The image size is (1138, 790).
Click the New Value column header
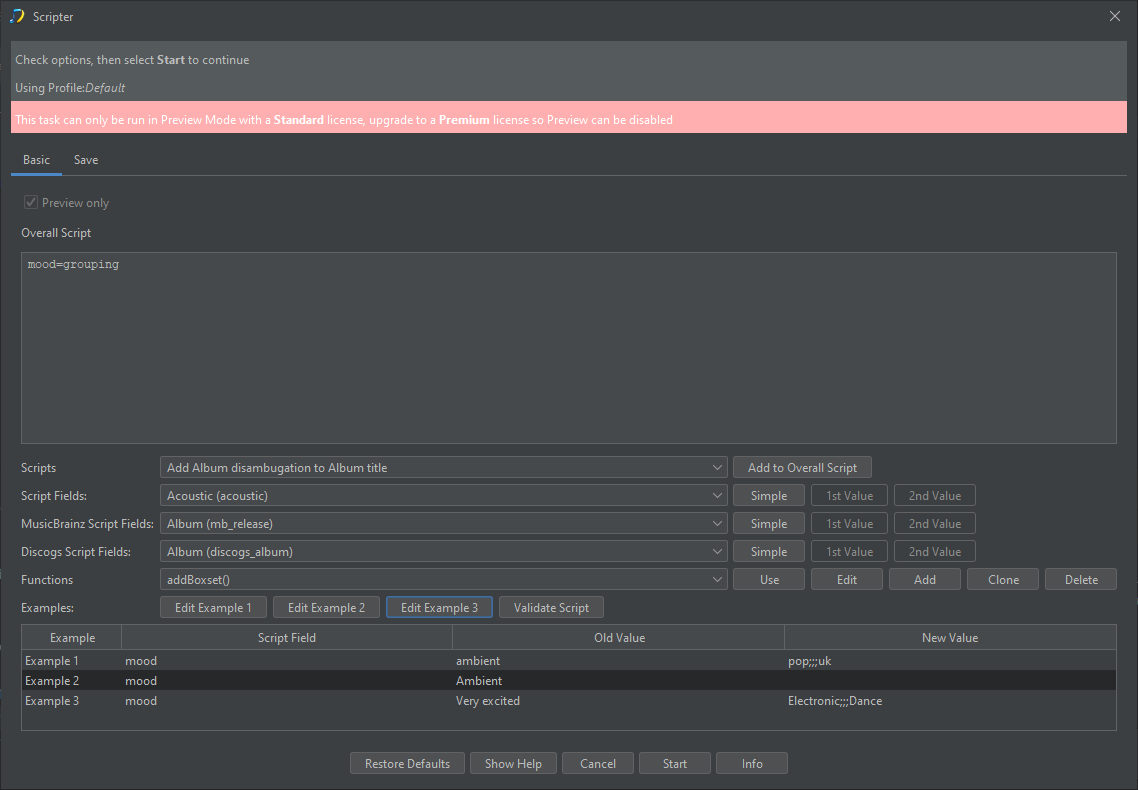949,638
